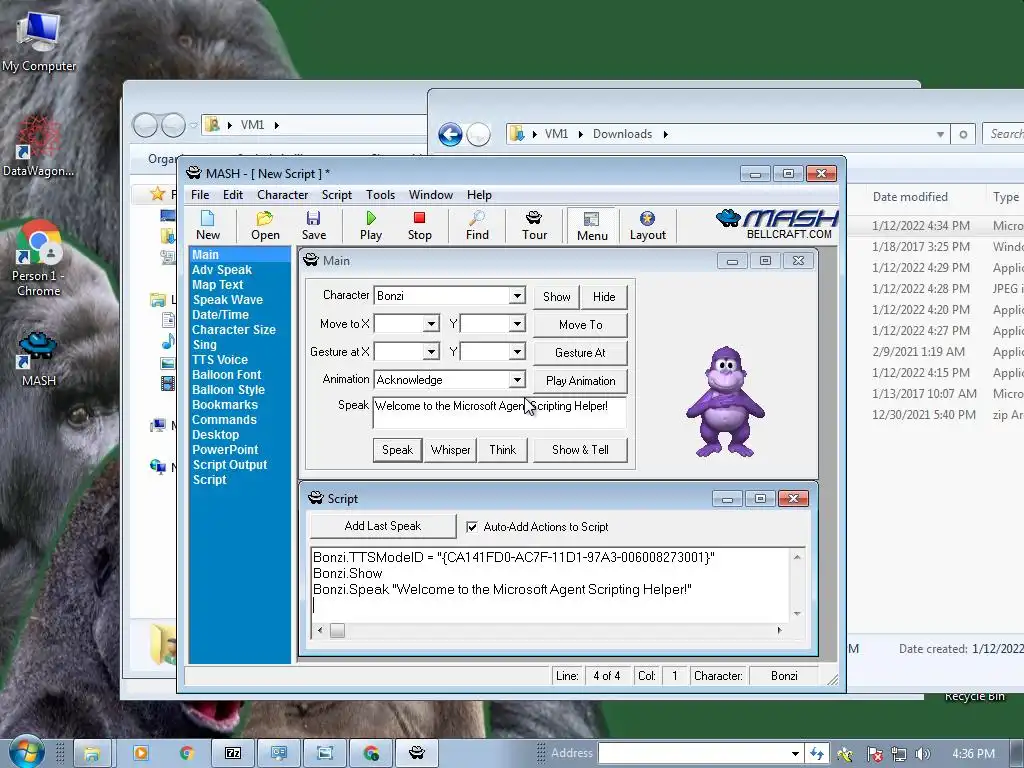Open Windows Explorer from the taskbar
1024x768 pixels.
click(x=92, y=754)
